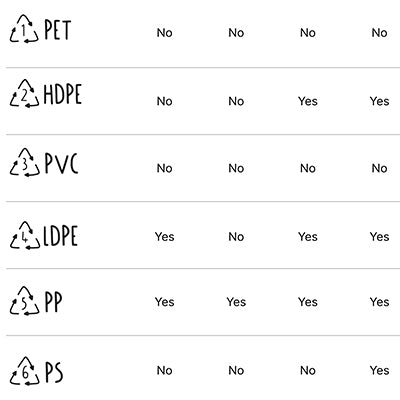The height and width of the screenshot is (400, 400).
Task: Click the number 1 PET recycling symbol
Action: [x=24, y=29]
